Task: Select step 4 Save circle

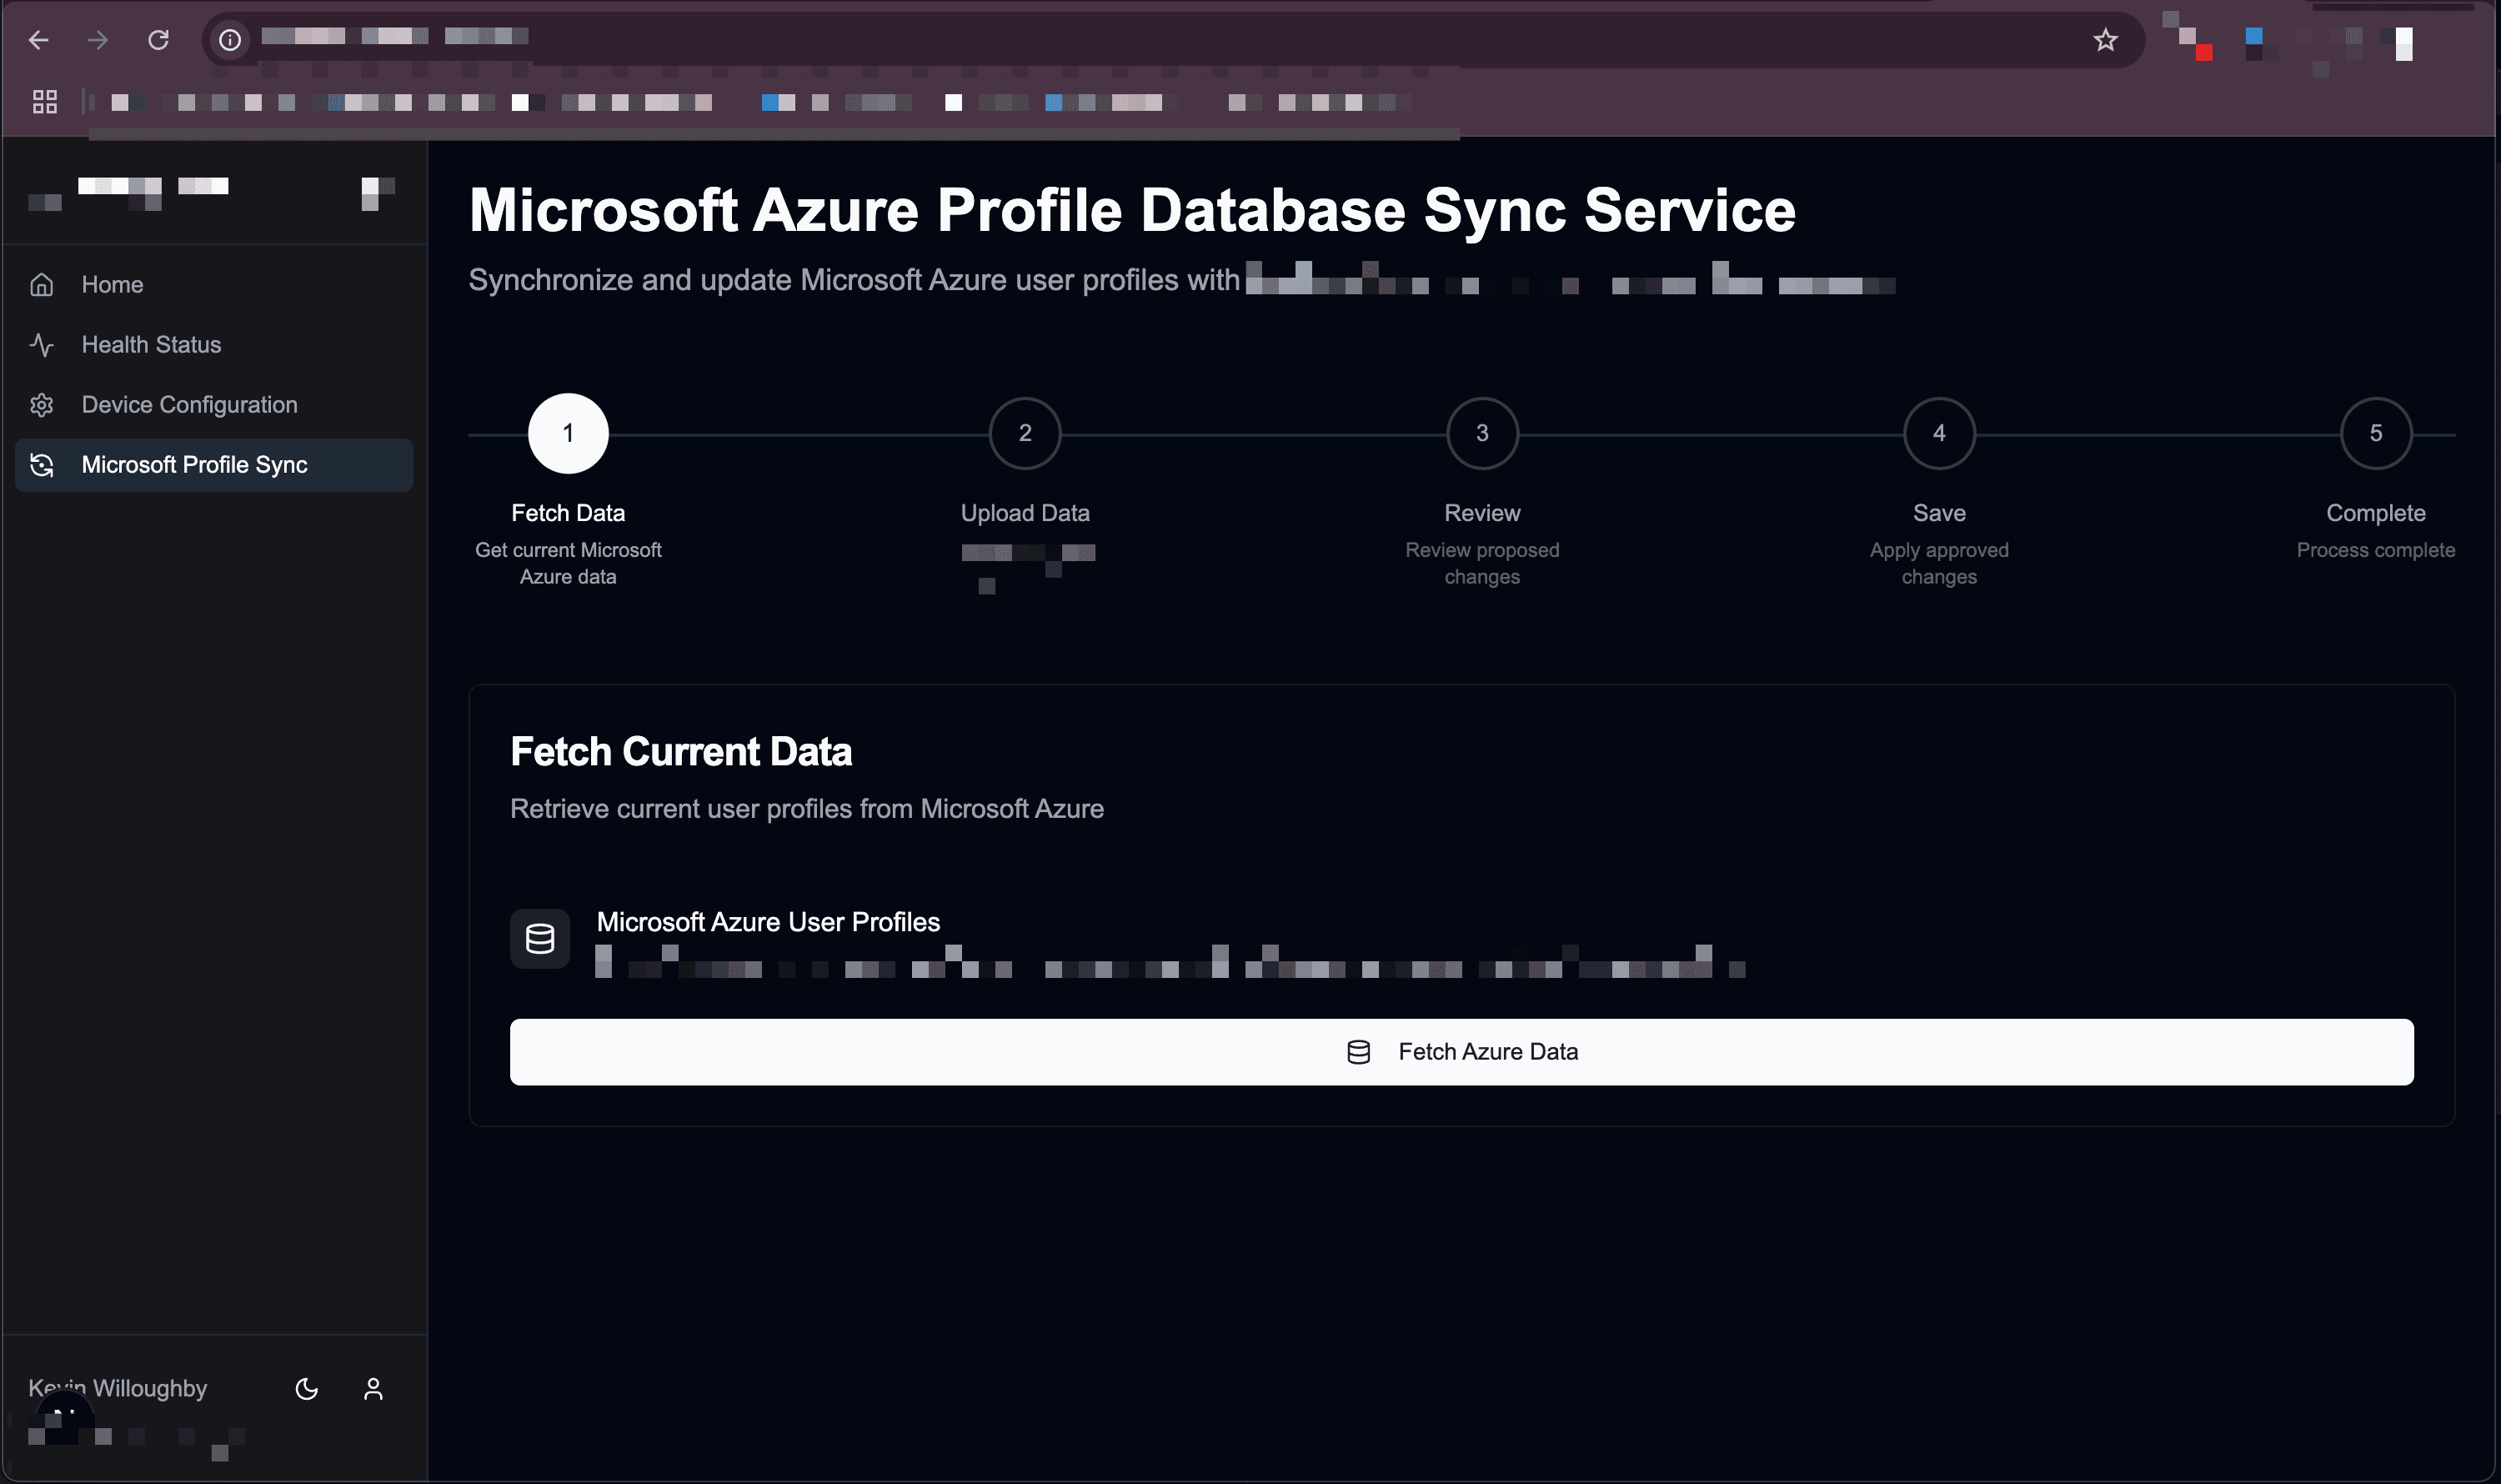Action: (1939, 433)
